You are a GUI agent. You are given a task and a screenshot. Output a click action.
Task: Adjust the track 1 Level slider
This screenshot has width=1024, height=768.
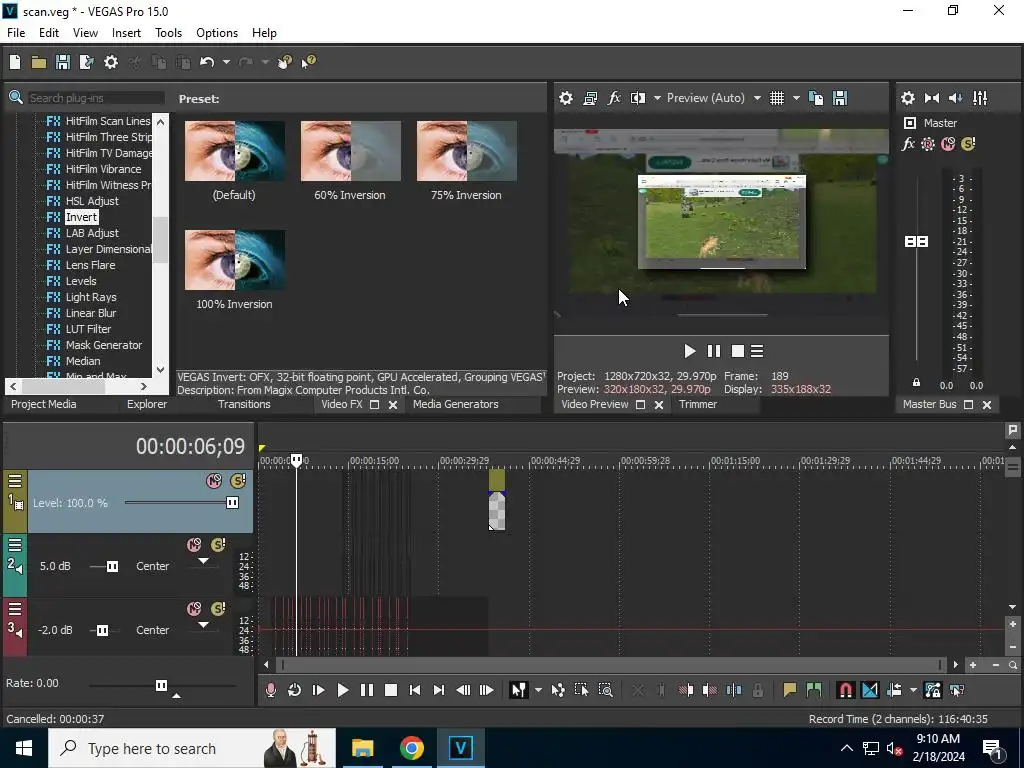tap(232, 502)
